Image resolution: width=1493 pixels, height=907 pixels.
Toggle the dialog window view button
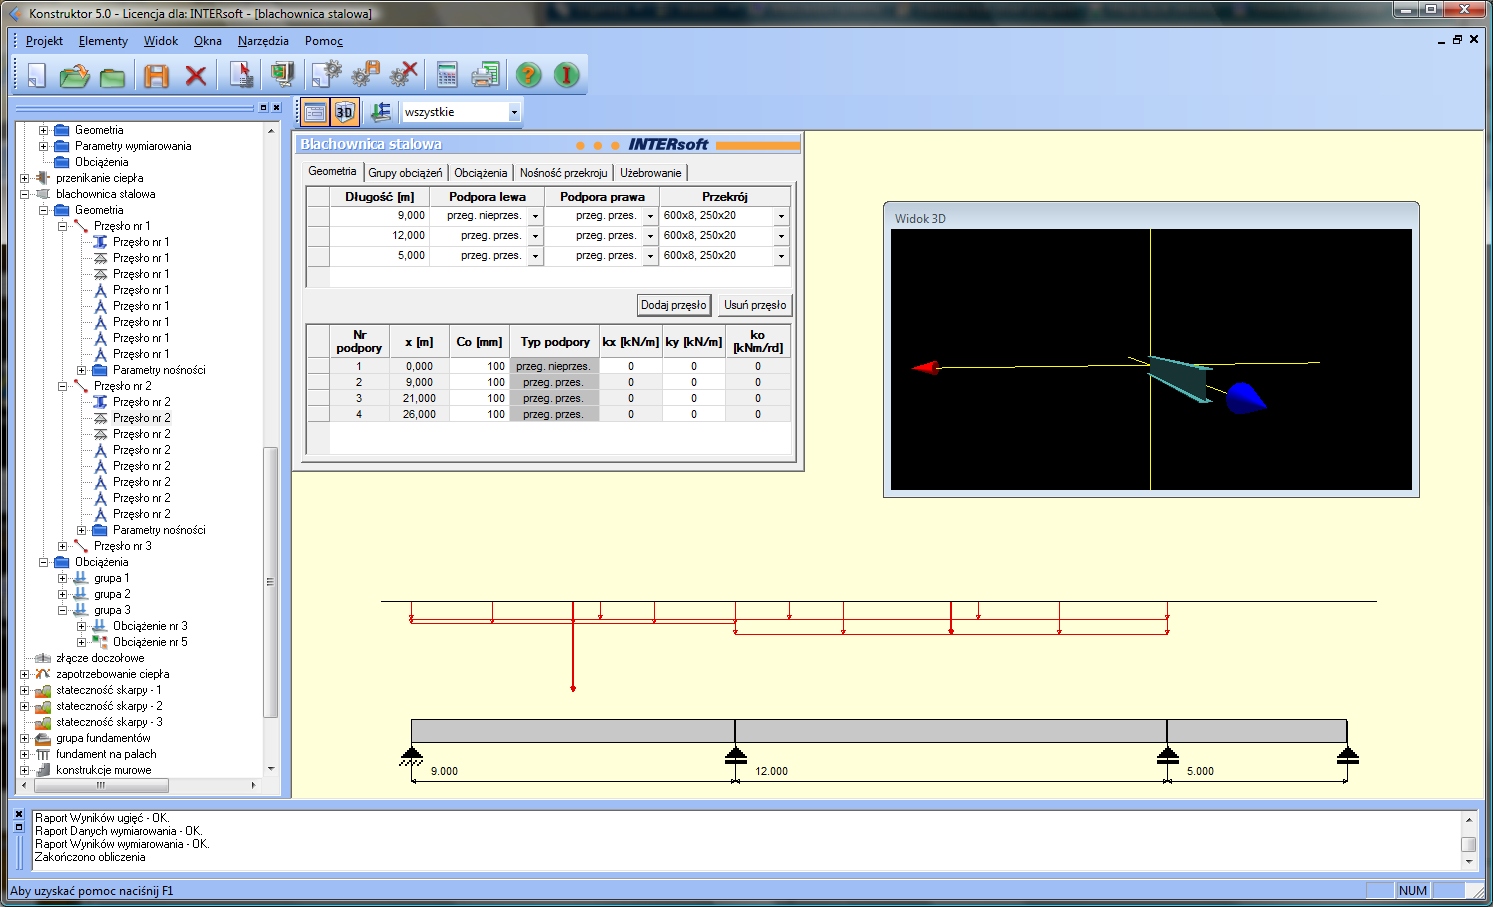coord(315,112)
